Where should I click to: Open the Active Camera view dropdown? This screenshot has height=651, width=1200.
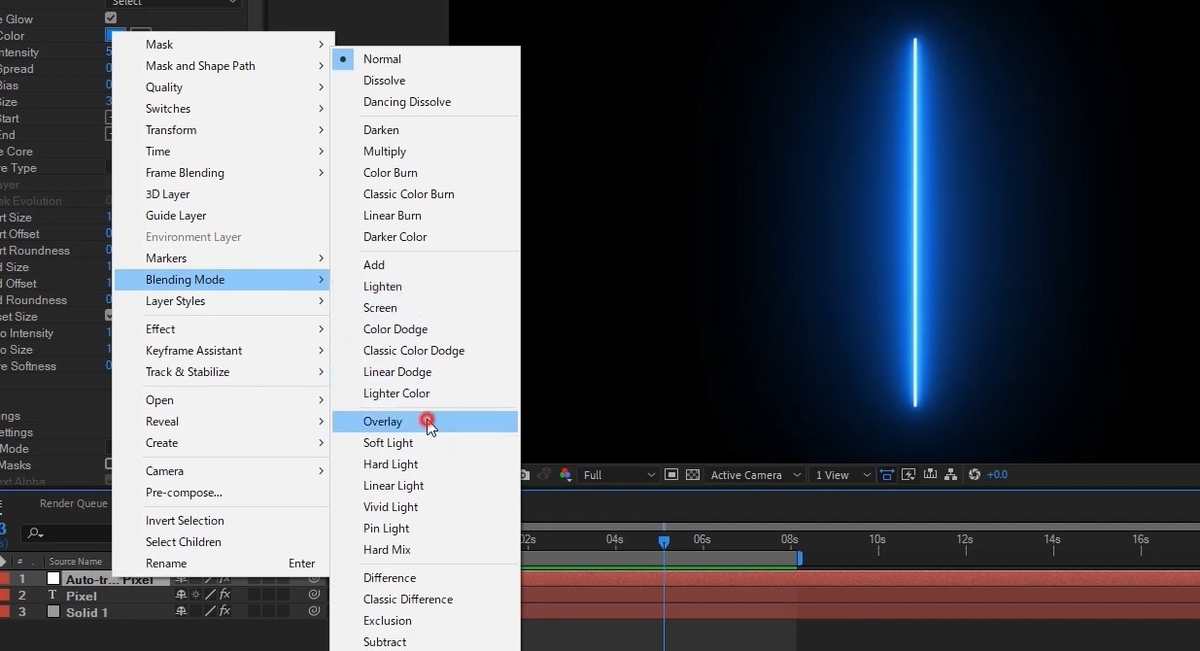[x=755, y=475]
